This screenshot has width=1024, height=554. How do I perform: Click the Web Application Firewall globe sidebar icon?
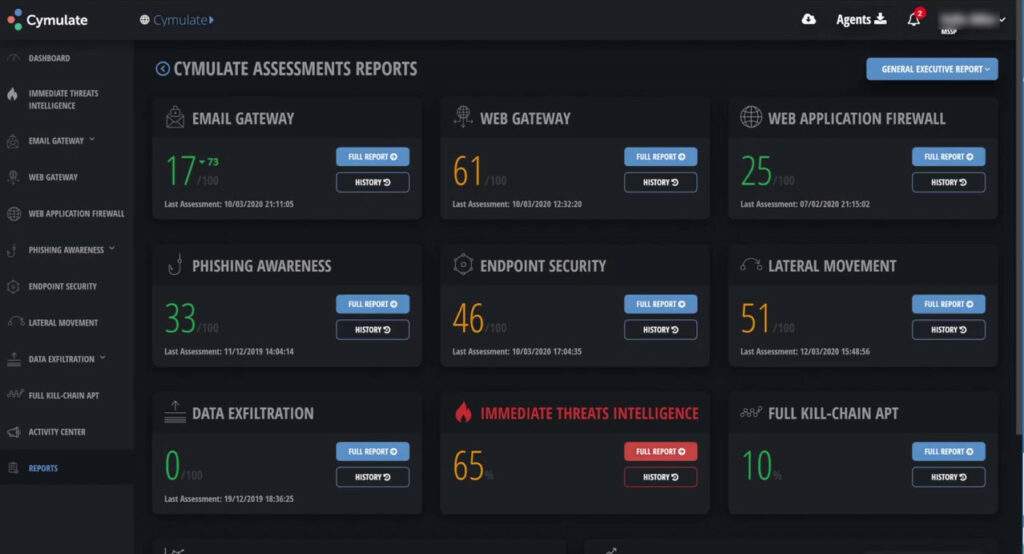(x=14, y=214)
